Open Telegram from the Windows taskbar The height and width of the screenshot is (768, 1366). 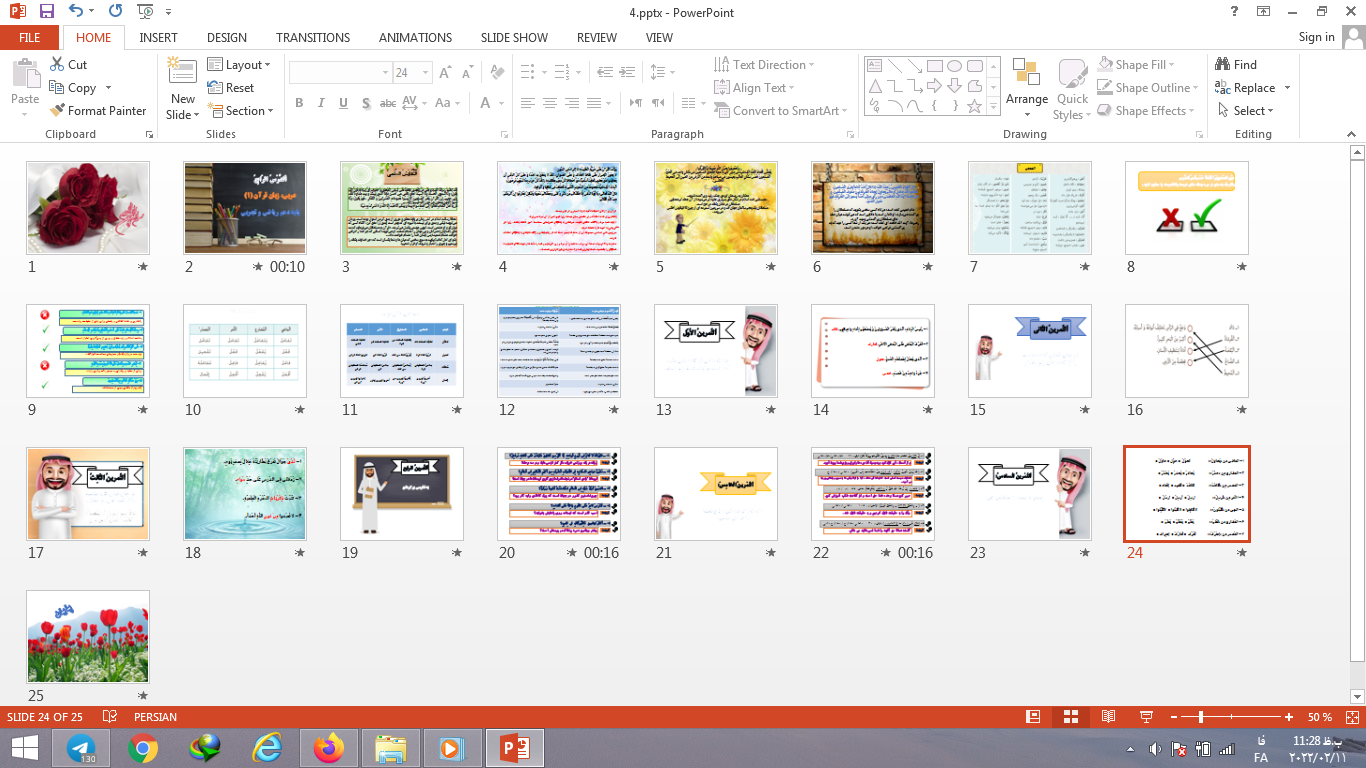coord(81,748)
